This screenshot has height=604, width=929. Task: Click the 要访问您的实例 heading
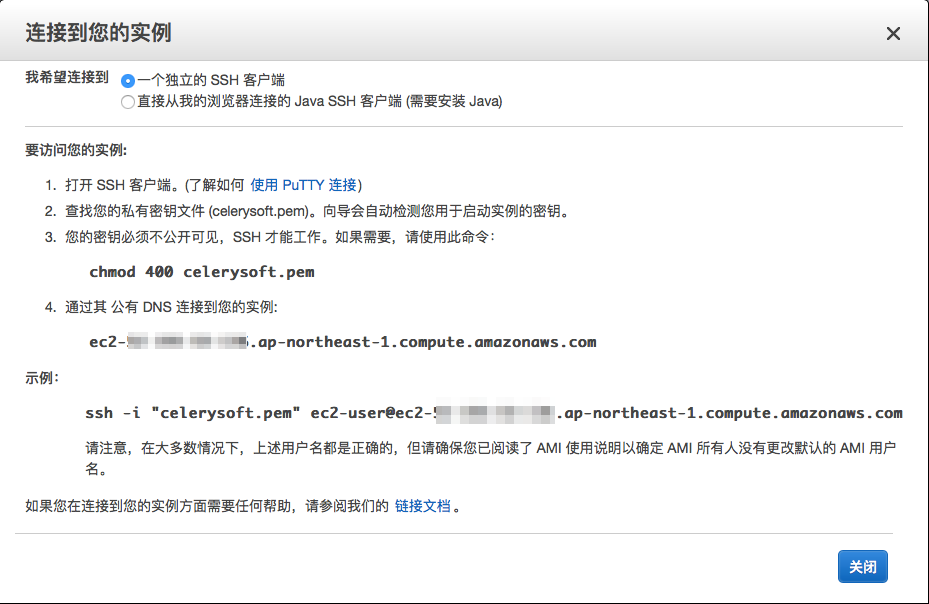pyautogui.click(x=76, y=150)
